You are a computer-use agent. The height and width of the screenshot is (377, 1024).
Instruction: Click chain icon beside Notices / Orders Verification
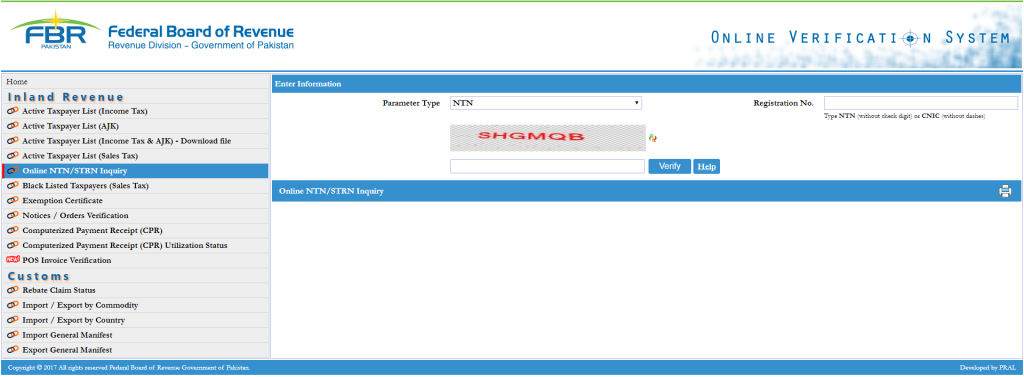(x=12, y=216)
